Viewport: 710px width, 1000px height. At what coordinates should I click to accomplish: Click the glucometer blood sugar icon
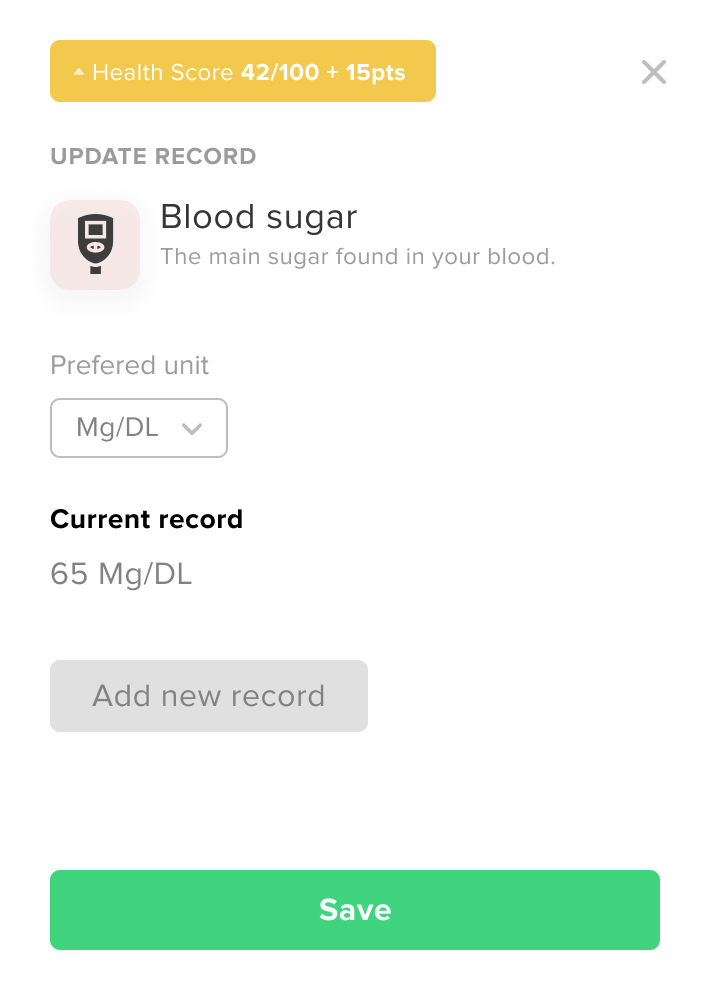tap(96, 244)
